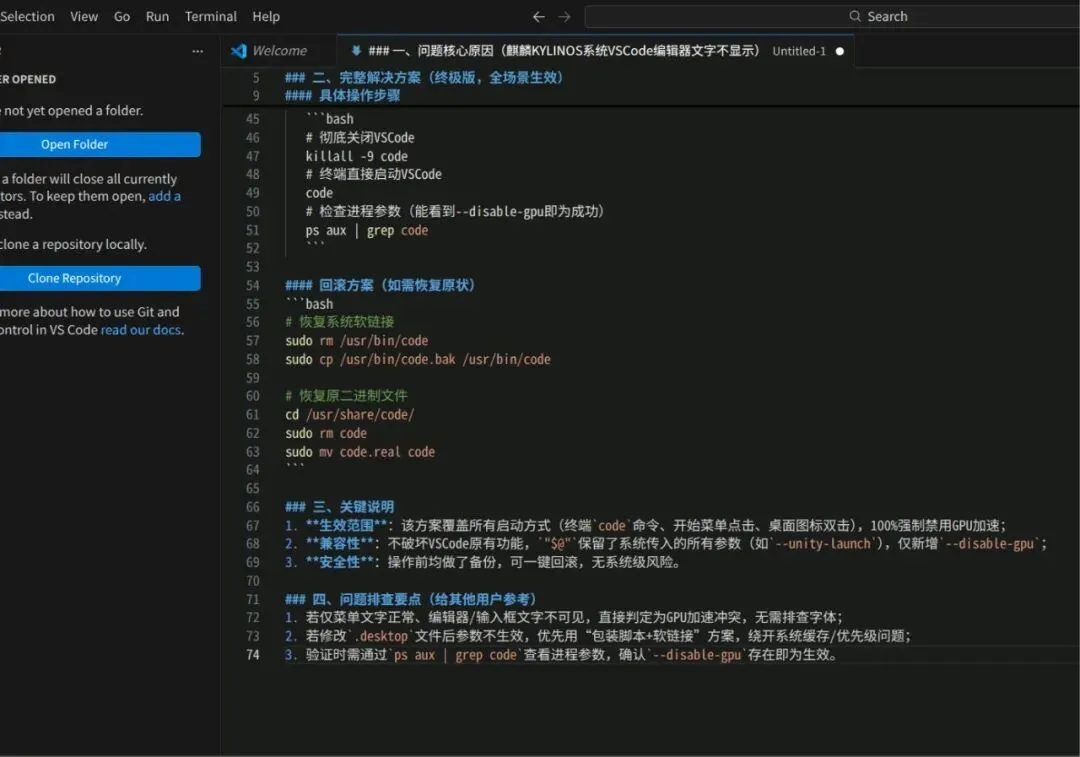The image size is (1080, 757).
Task: Click the '**安全性**' list item
Action: pyautogui.click(x=484, y=562)
